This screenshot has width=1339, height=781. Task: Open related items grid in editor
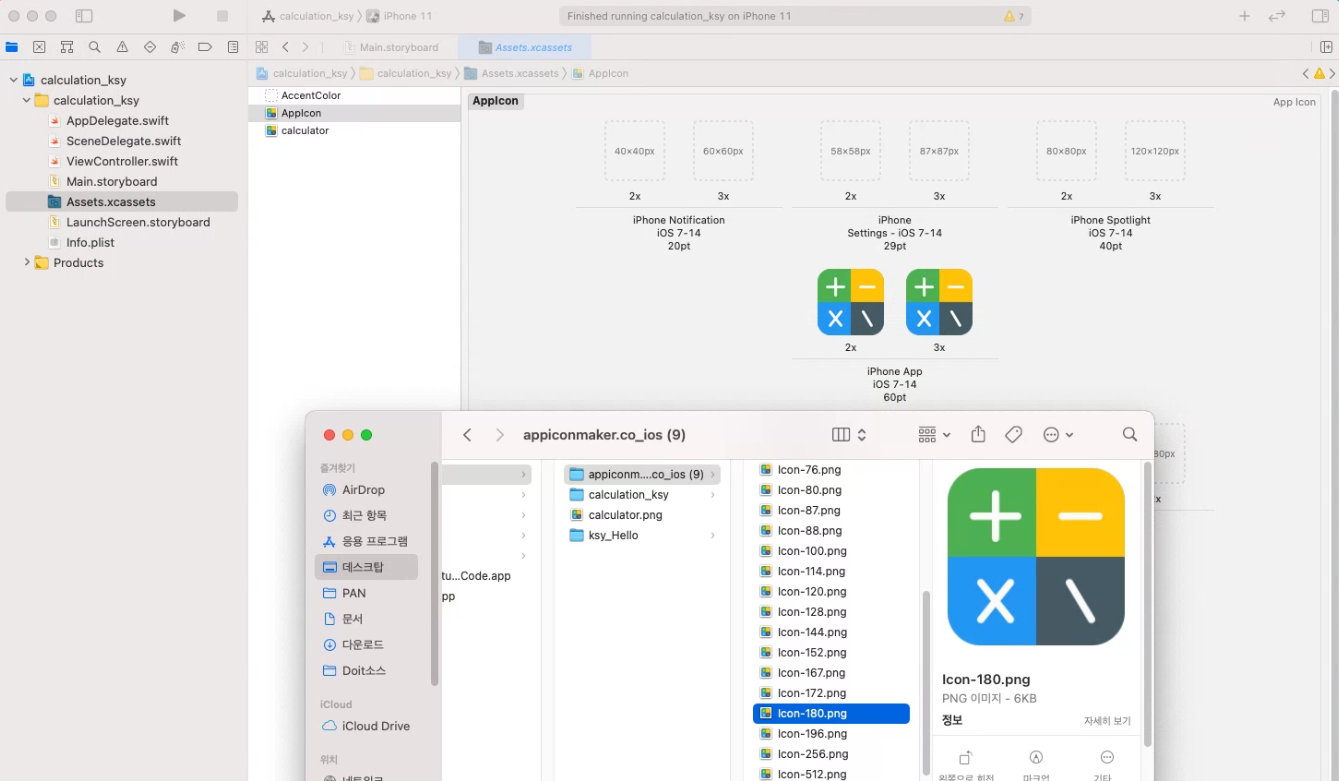click(x=261, y=47)
